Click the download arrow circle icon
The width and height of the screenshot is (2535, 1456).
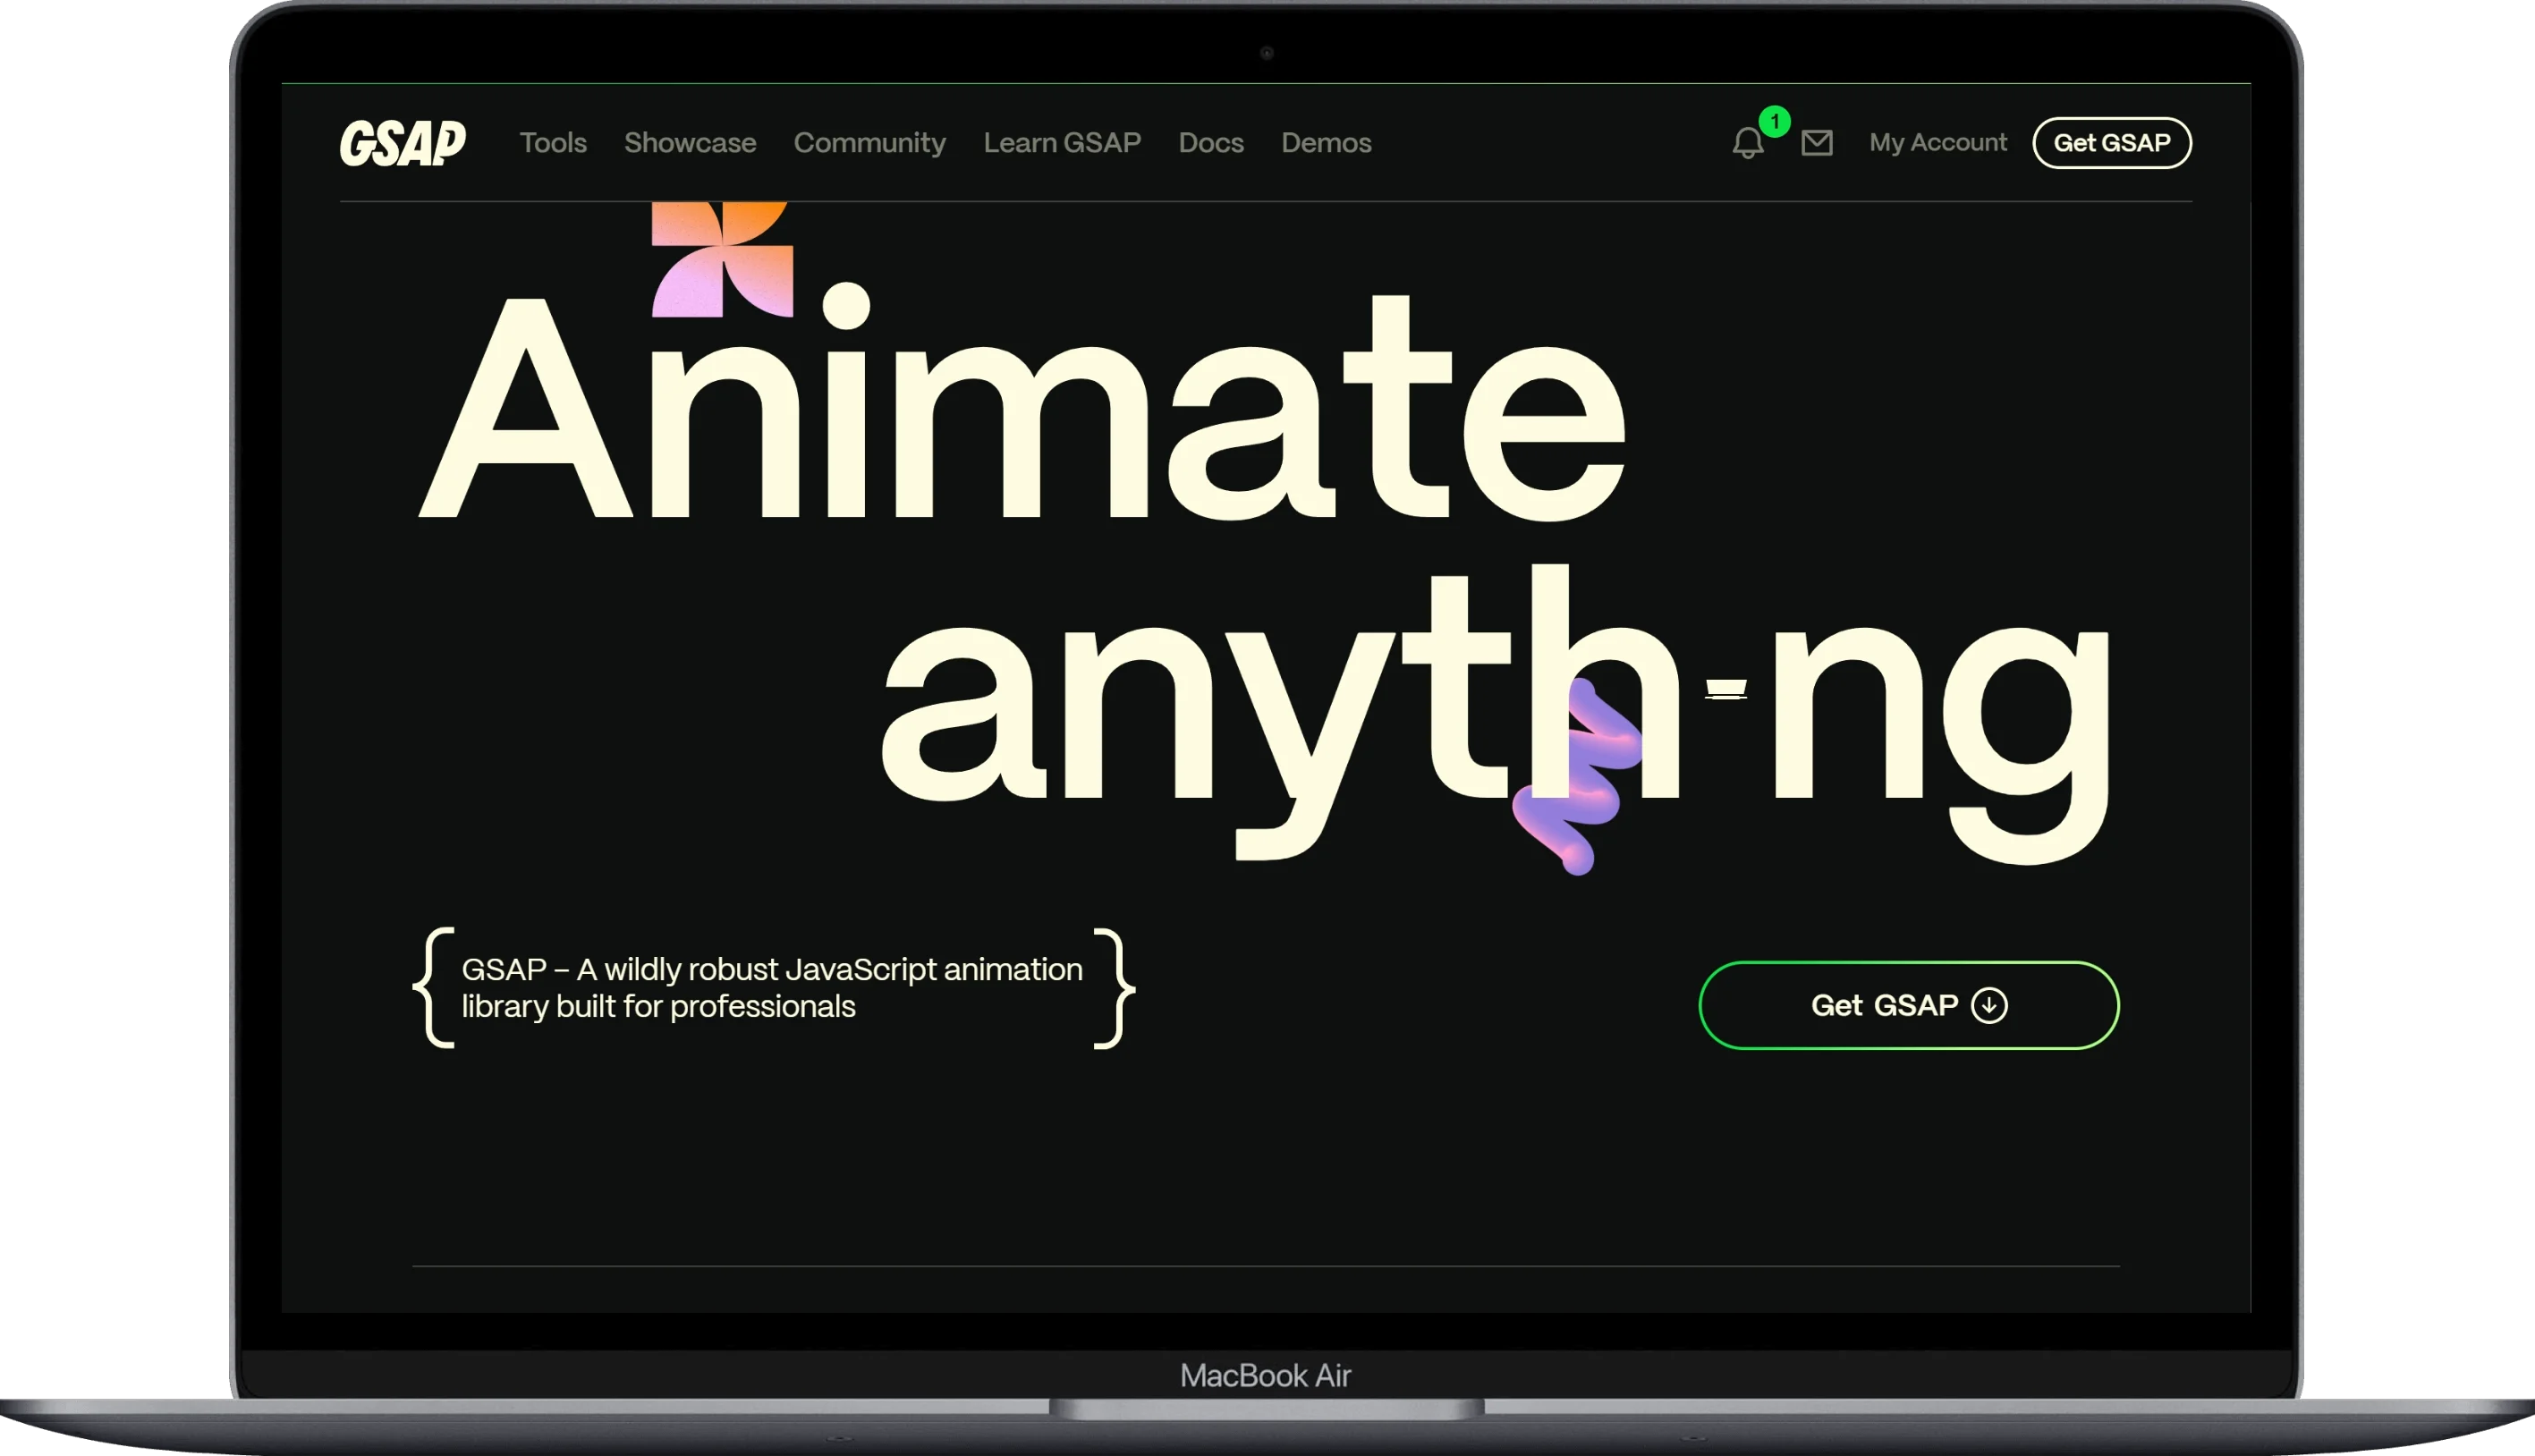(1988, 1005)
